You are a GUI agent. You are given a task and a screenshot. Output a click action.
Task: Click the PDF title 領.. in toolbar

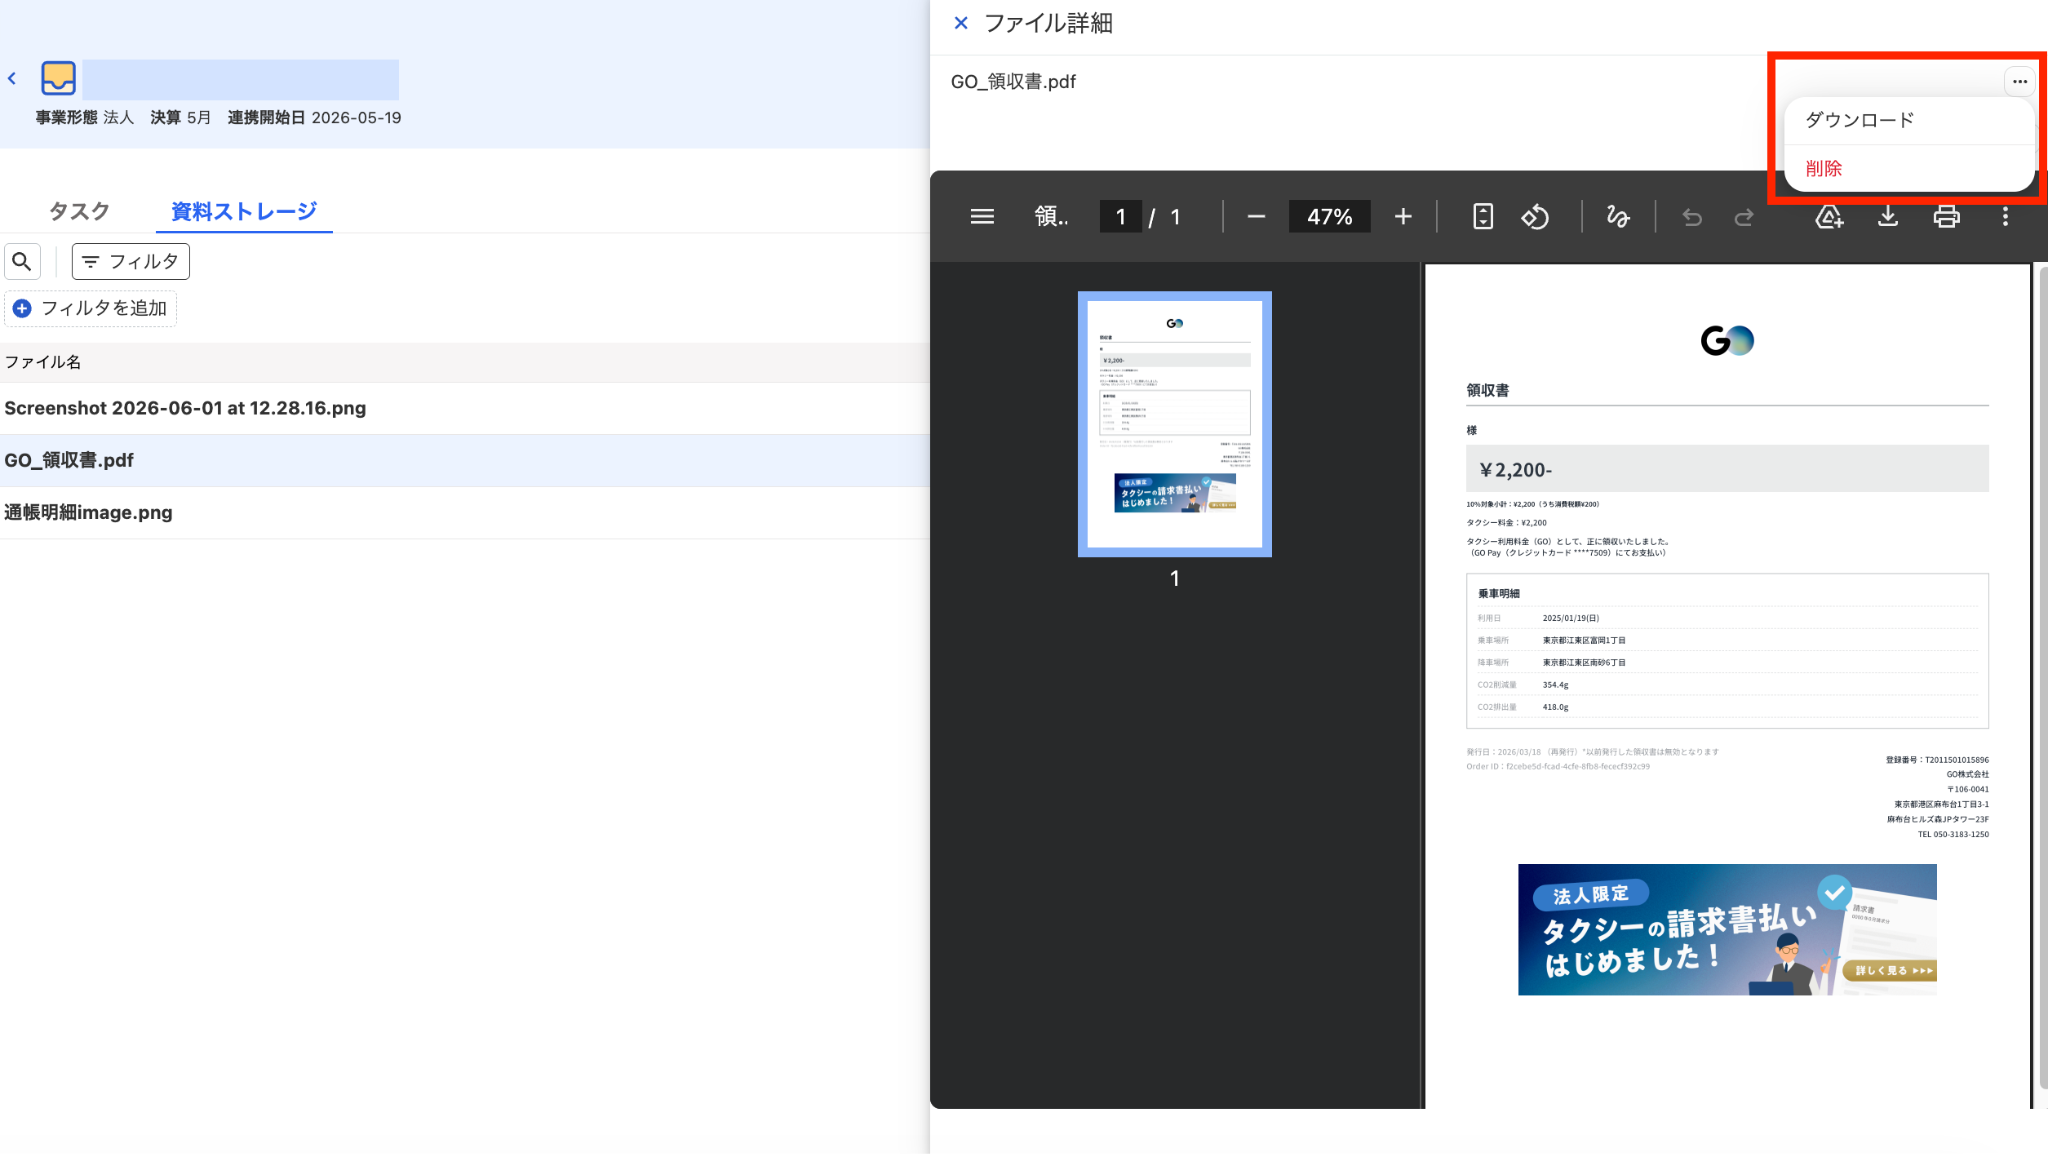1051,217
